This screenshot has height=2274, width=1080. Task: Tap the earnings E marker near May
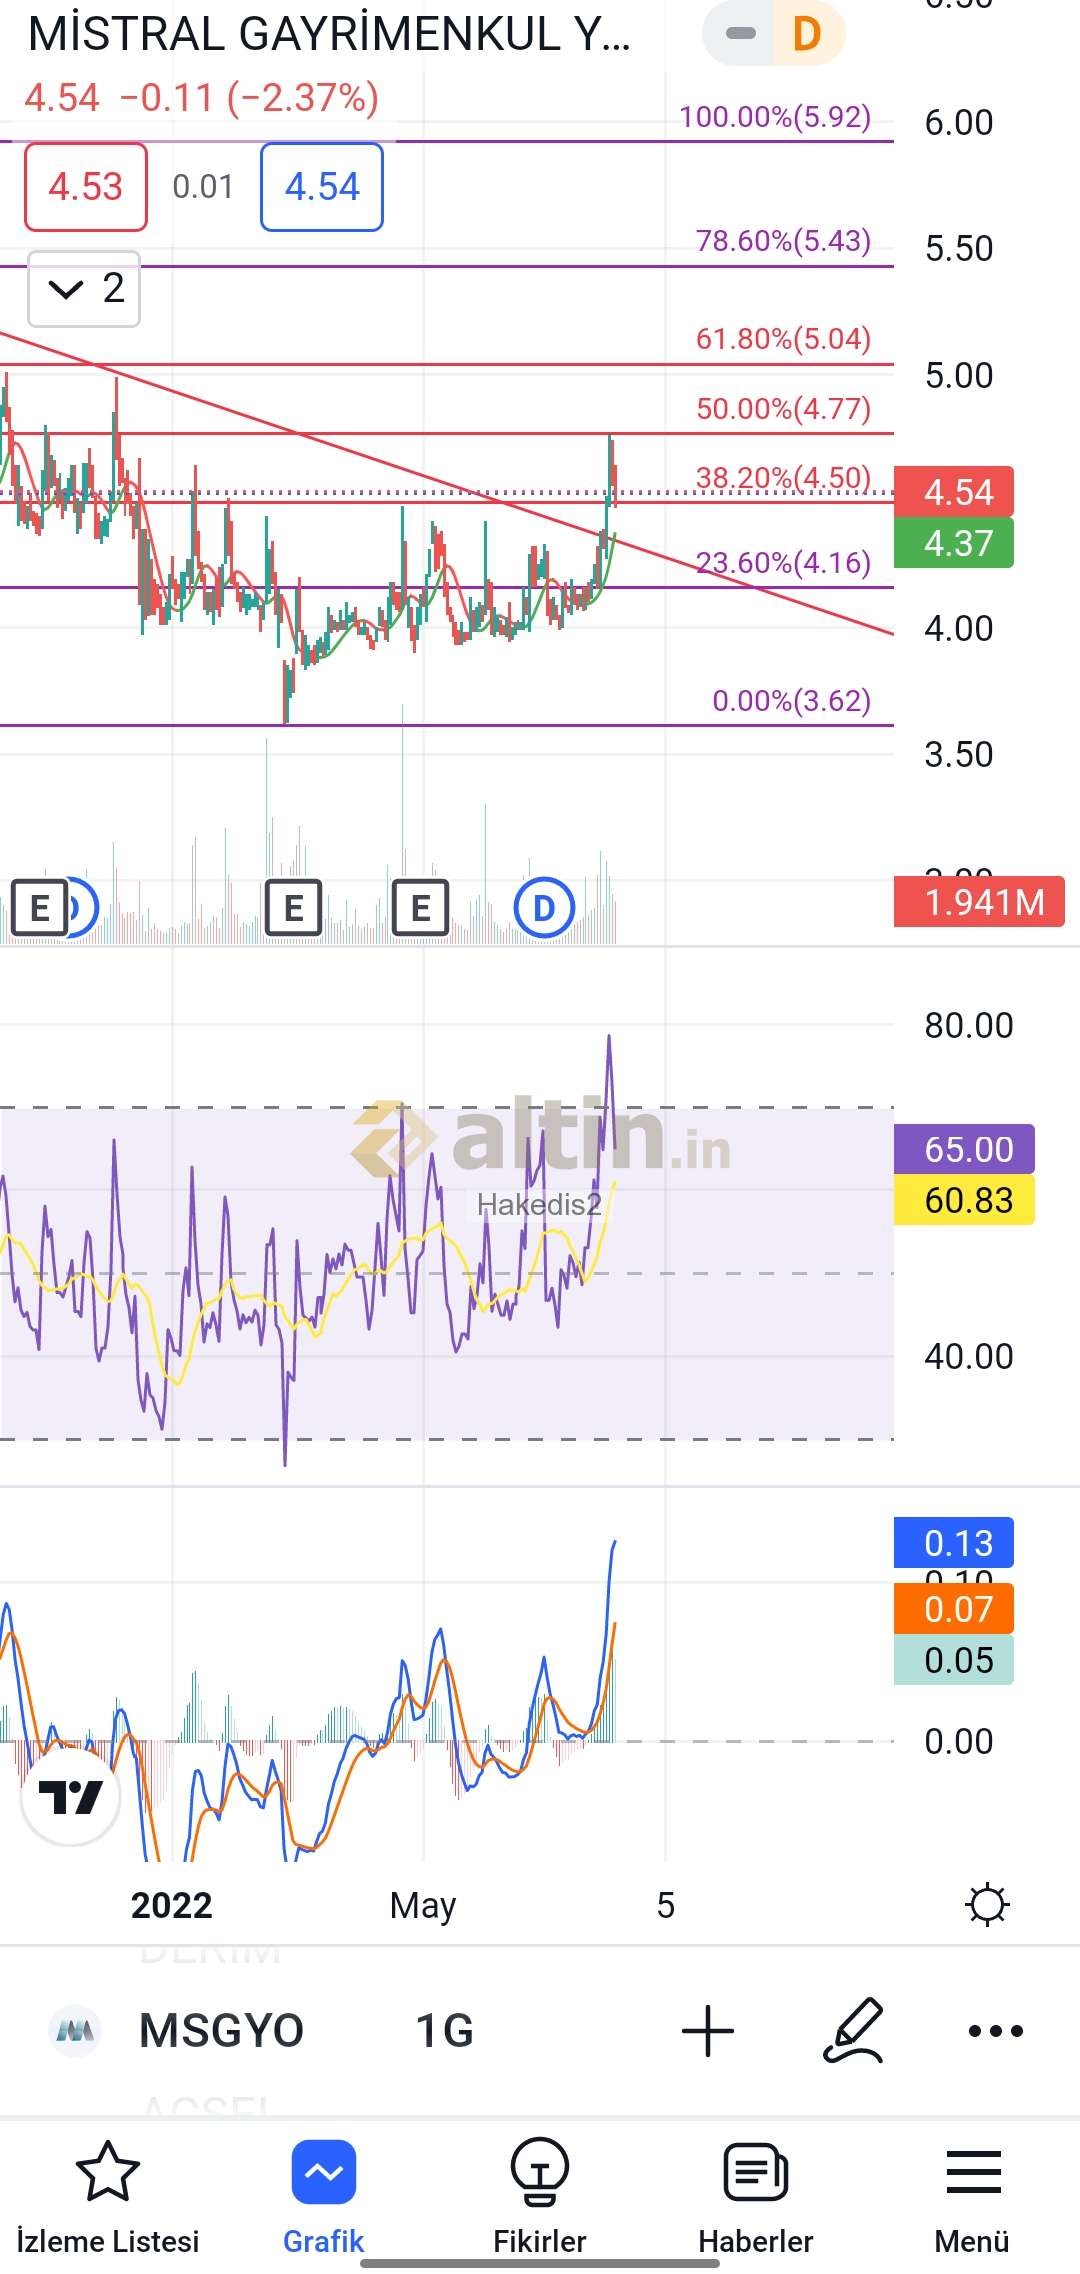pyautogui.click(x=420, y=908)
